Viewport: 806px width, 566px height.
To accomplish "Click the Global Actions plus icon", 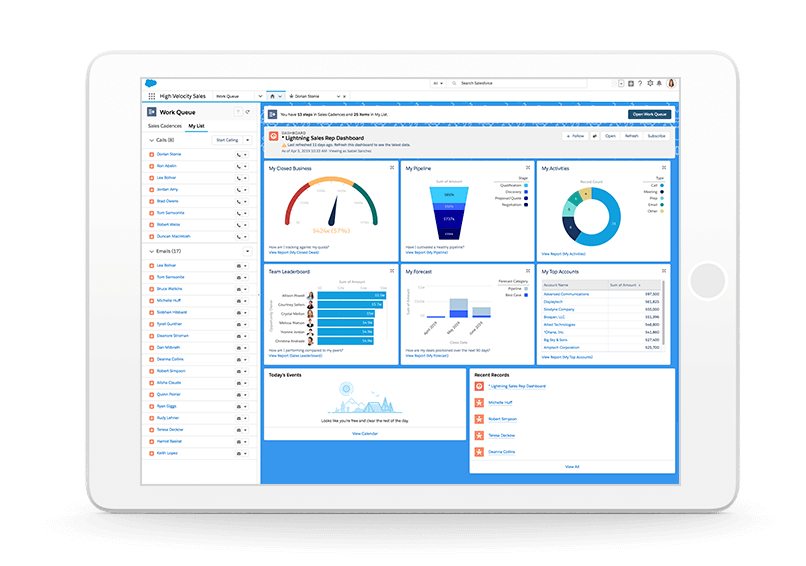I will click(631, 83).
